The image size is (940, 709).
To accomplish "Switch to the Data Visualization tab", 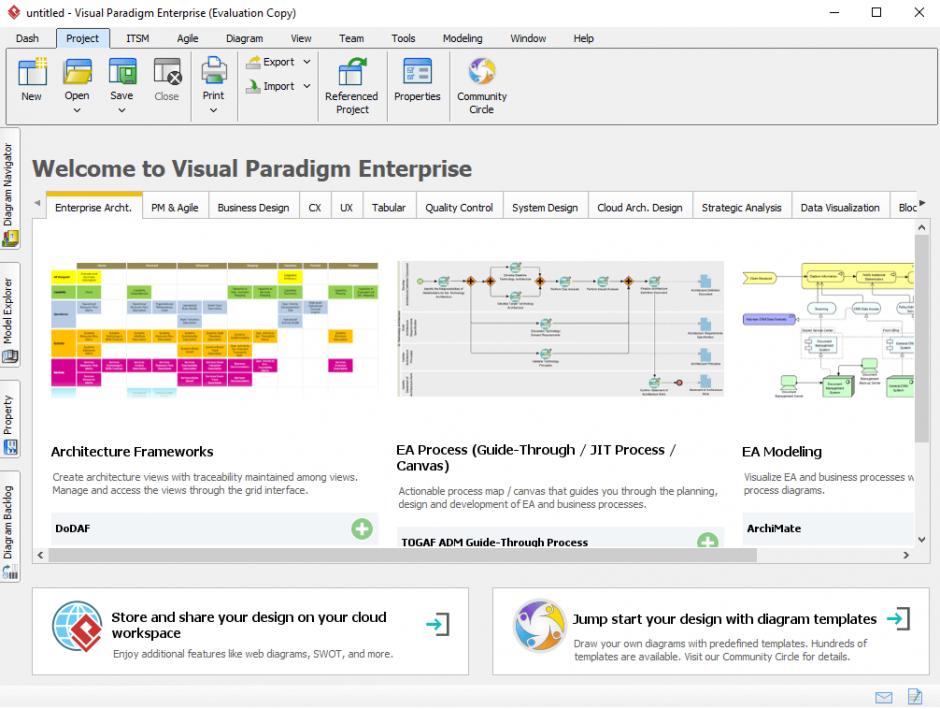I will coord(840,207).
